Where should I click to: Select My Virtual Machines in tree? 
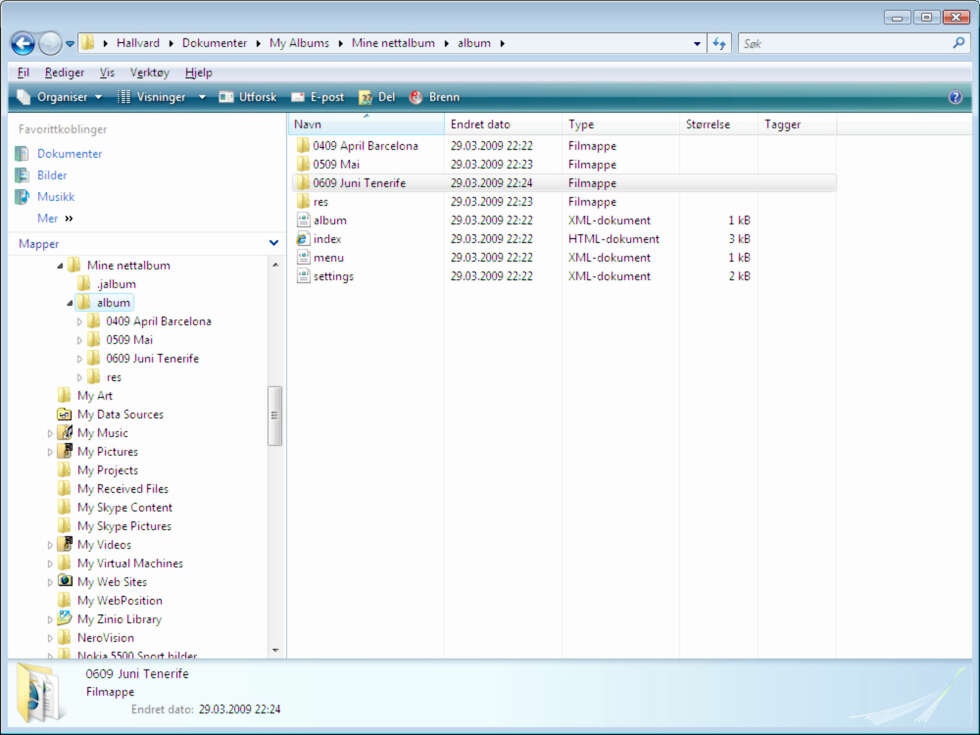tap(130, 564)
